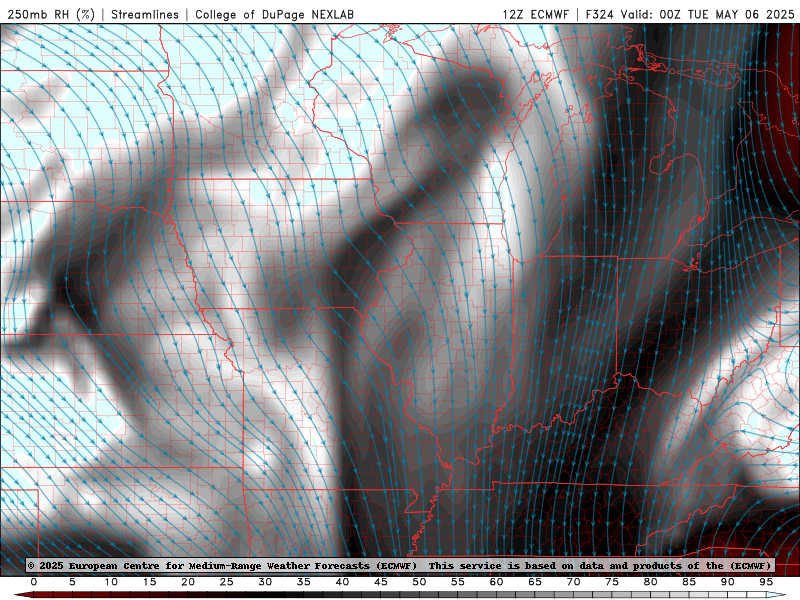Select the "F324" forecast hour text
The height and width of the screenshot is (600, 800).
599,14
